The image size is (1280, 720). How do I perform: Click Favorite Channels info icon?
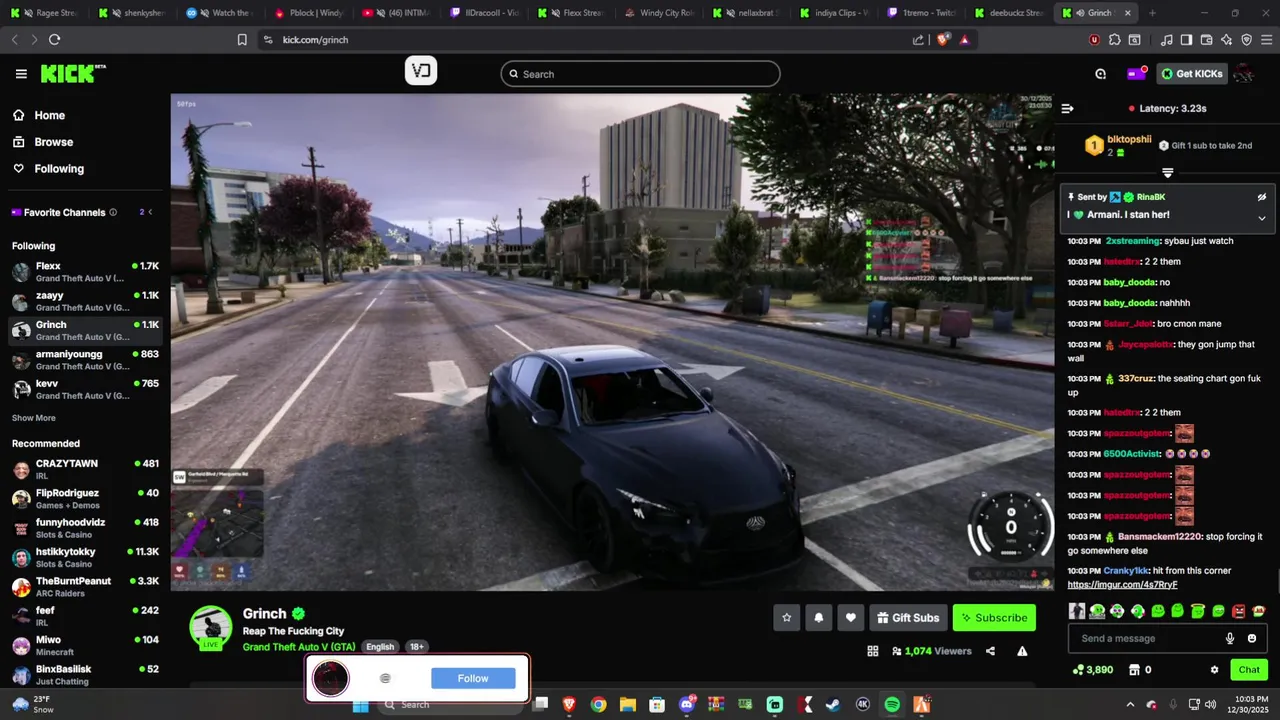[x=113, y=212]
